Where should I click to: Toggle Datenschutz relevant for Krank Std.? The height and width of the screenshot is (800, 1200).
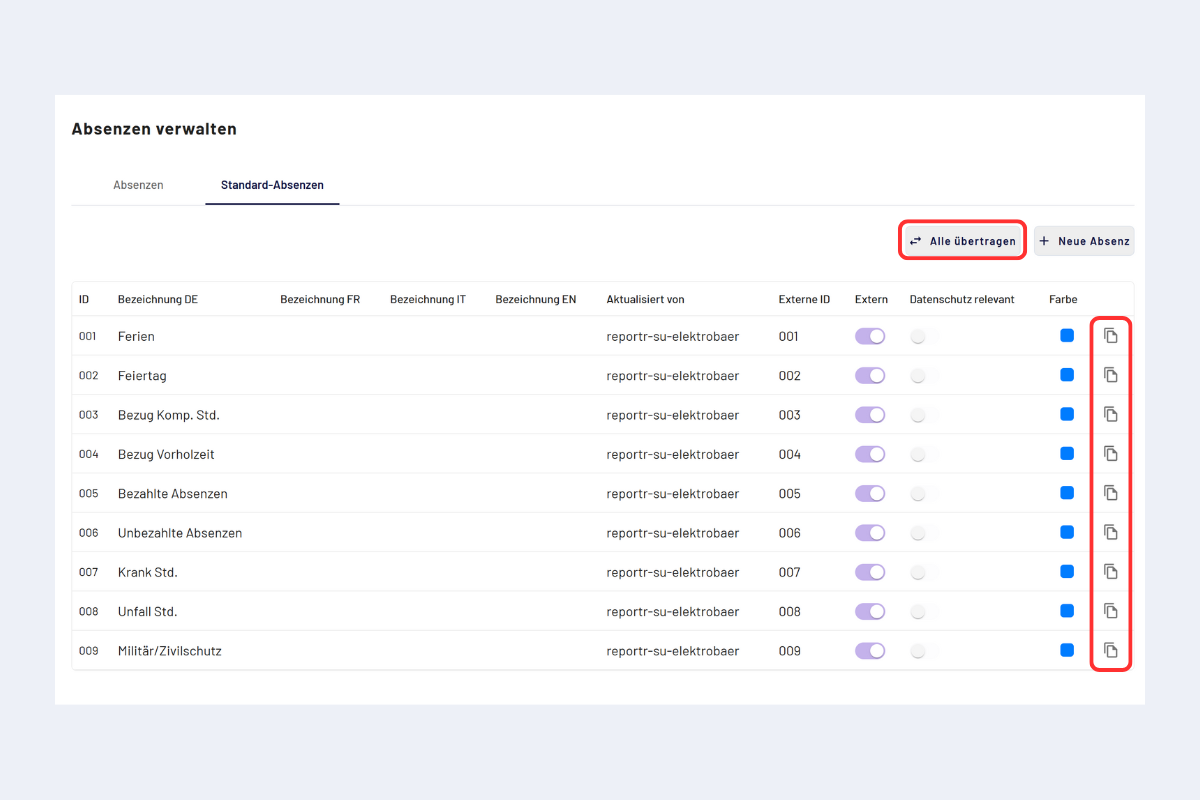(x=919, y=572)
